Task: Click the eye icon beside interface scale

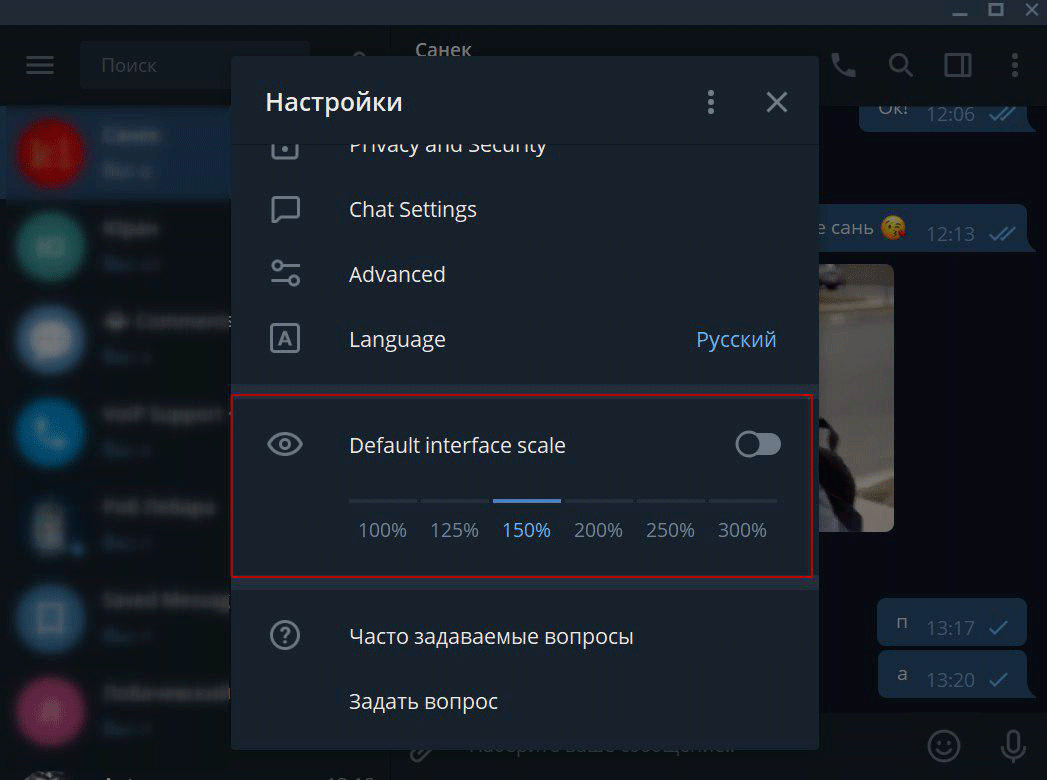Action: pyautogui.click(x=285, y=445)
